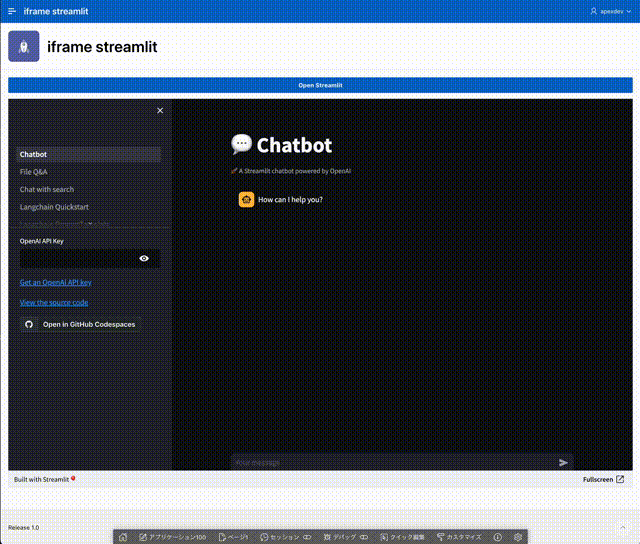Click the Release 1.0 footer text
Viewport: 640px width, 544px height.
(23, 528)
